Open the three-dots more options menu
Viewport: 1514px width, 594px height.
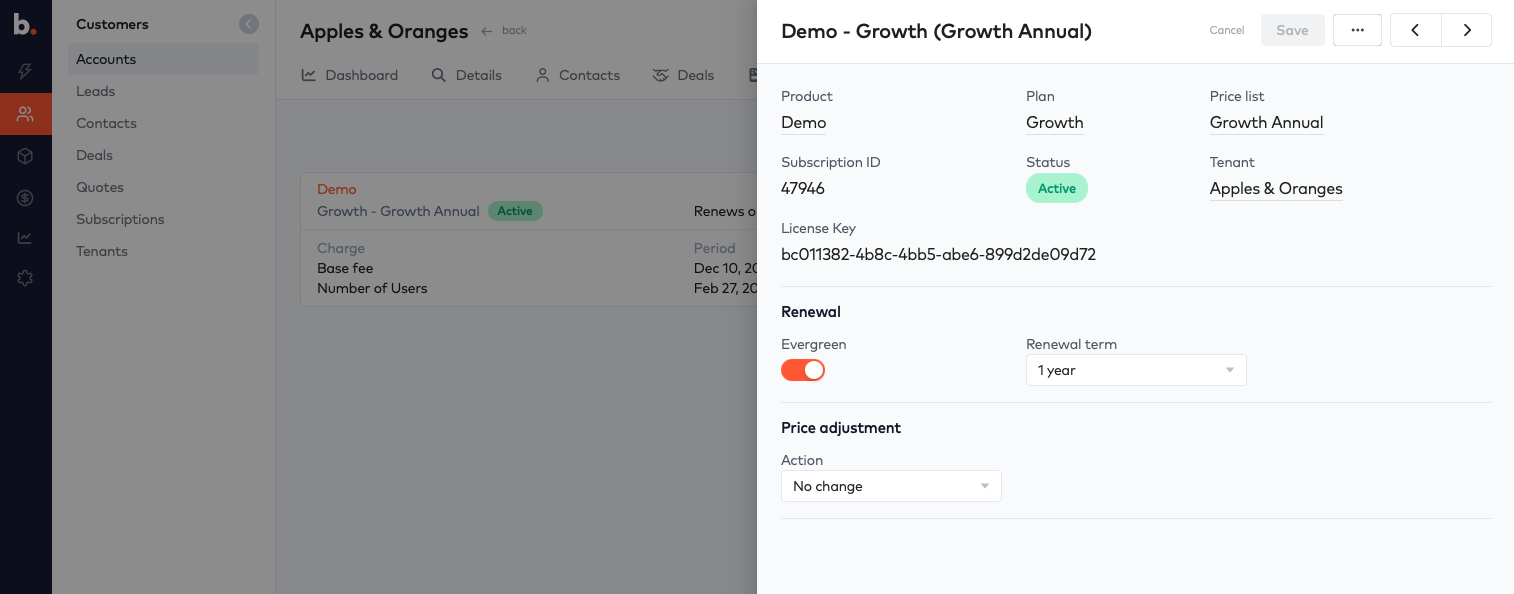[1357, 30]
